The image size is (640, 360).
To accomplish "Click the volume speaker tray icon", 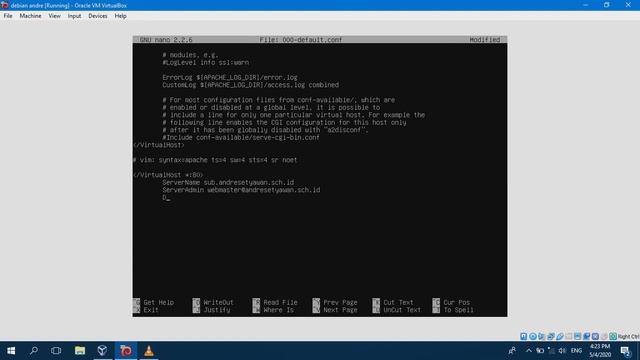I will 562,351.
